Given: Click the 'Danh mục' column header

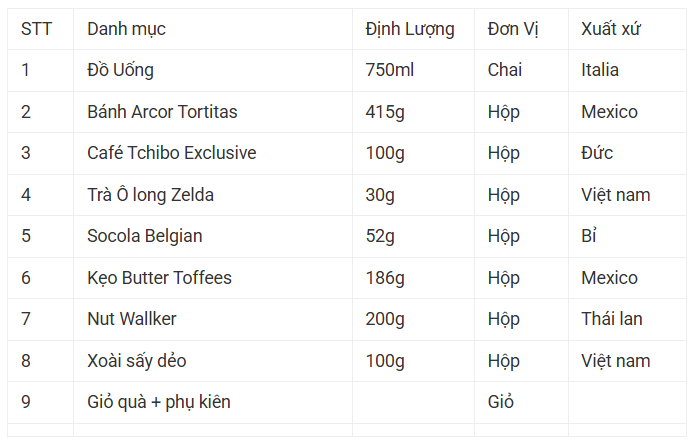Looking at the screenshot, I should (x=127, y=29).
